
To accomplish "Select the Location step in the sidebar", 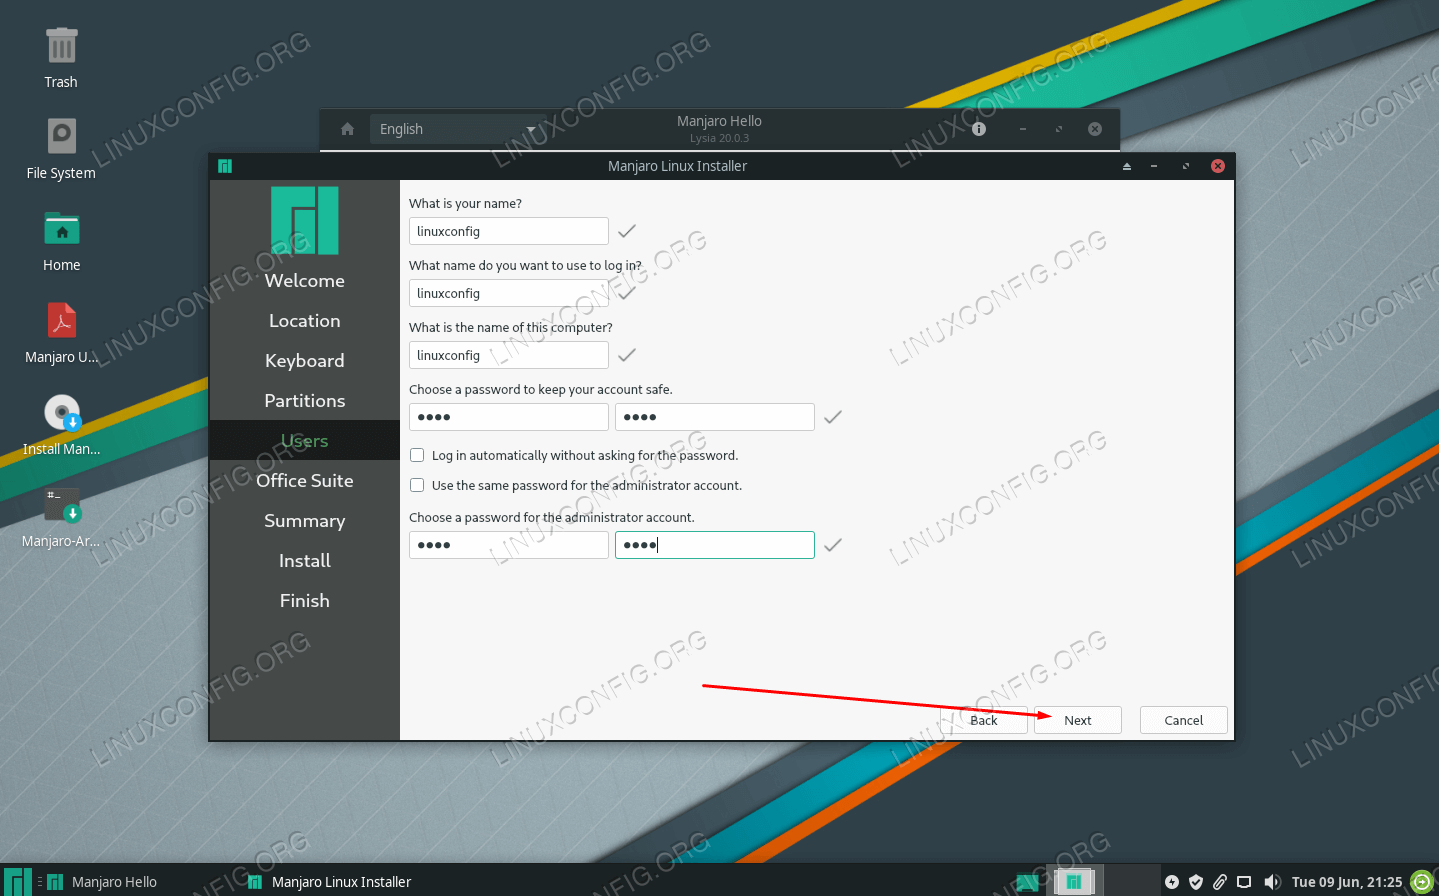I will [305, 321].
